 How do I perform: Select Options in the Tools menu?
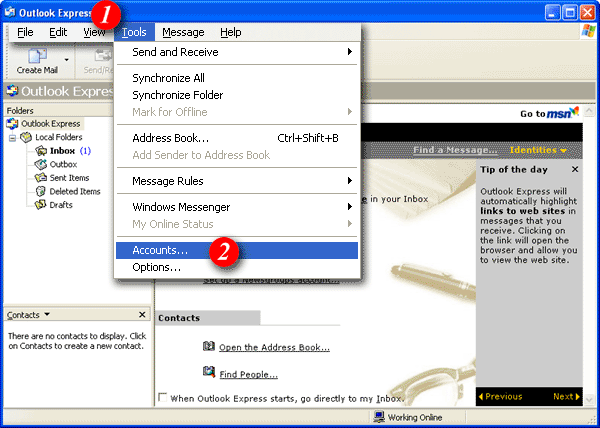(156, 267)
